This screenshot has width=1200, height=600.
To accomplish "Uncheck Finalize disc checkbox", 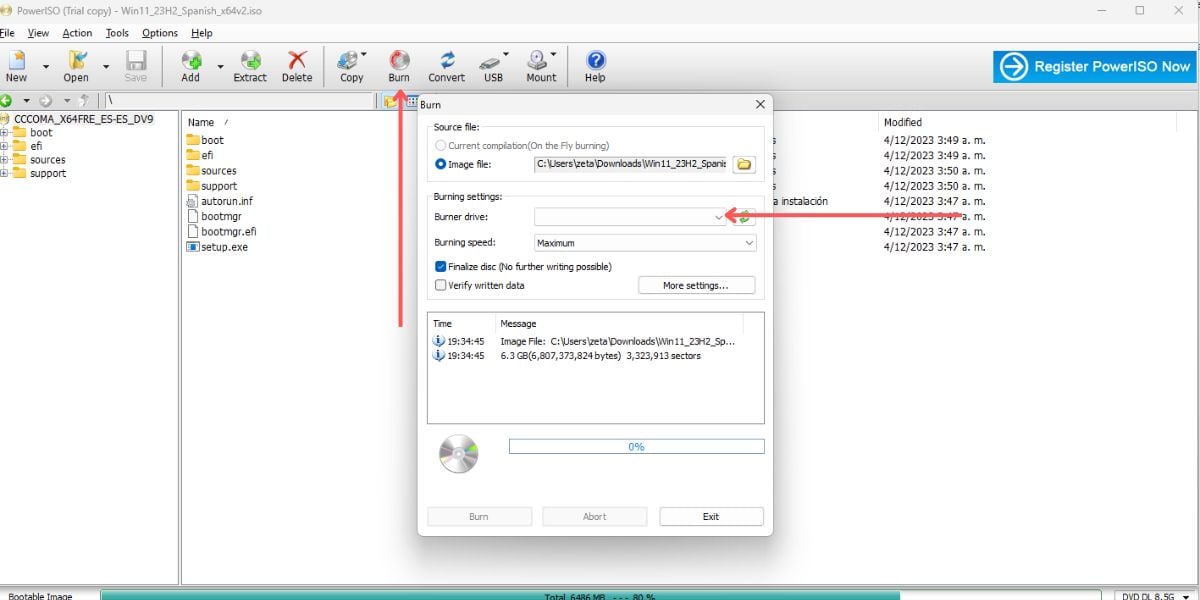I will point(441,267).
